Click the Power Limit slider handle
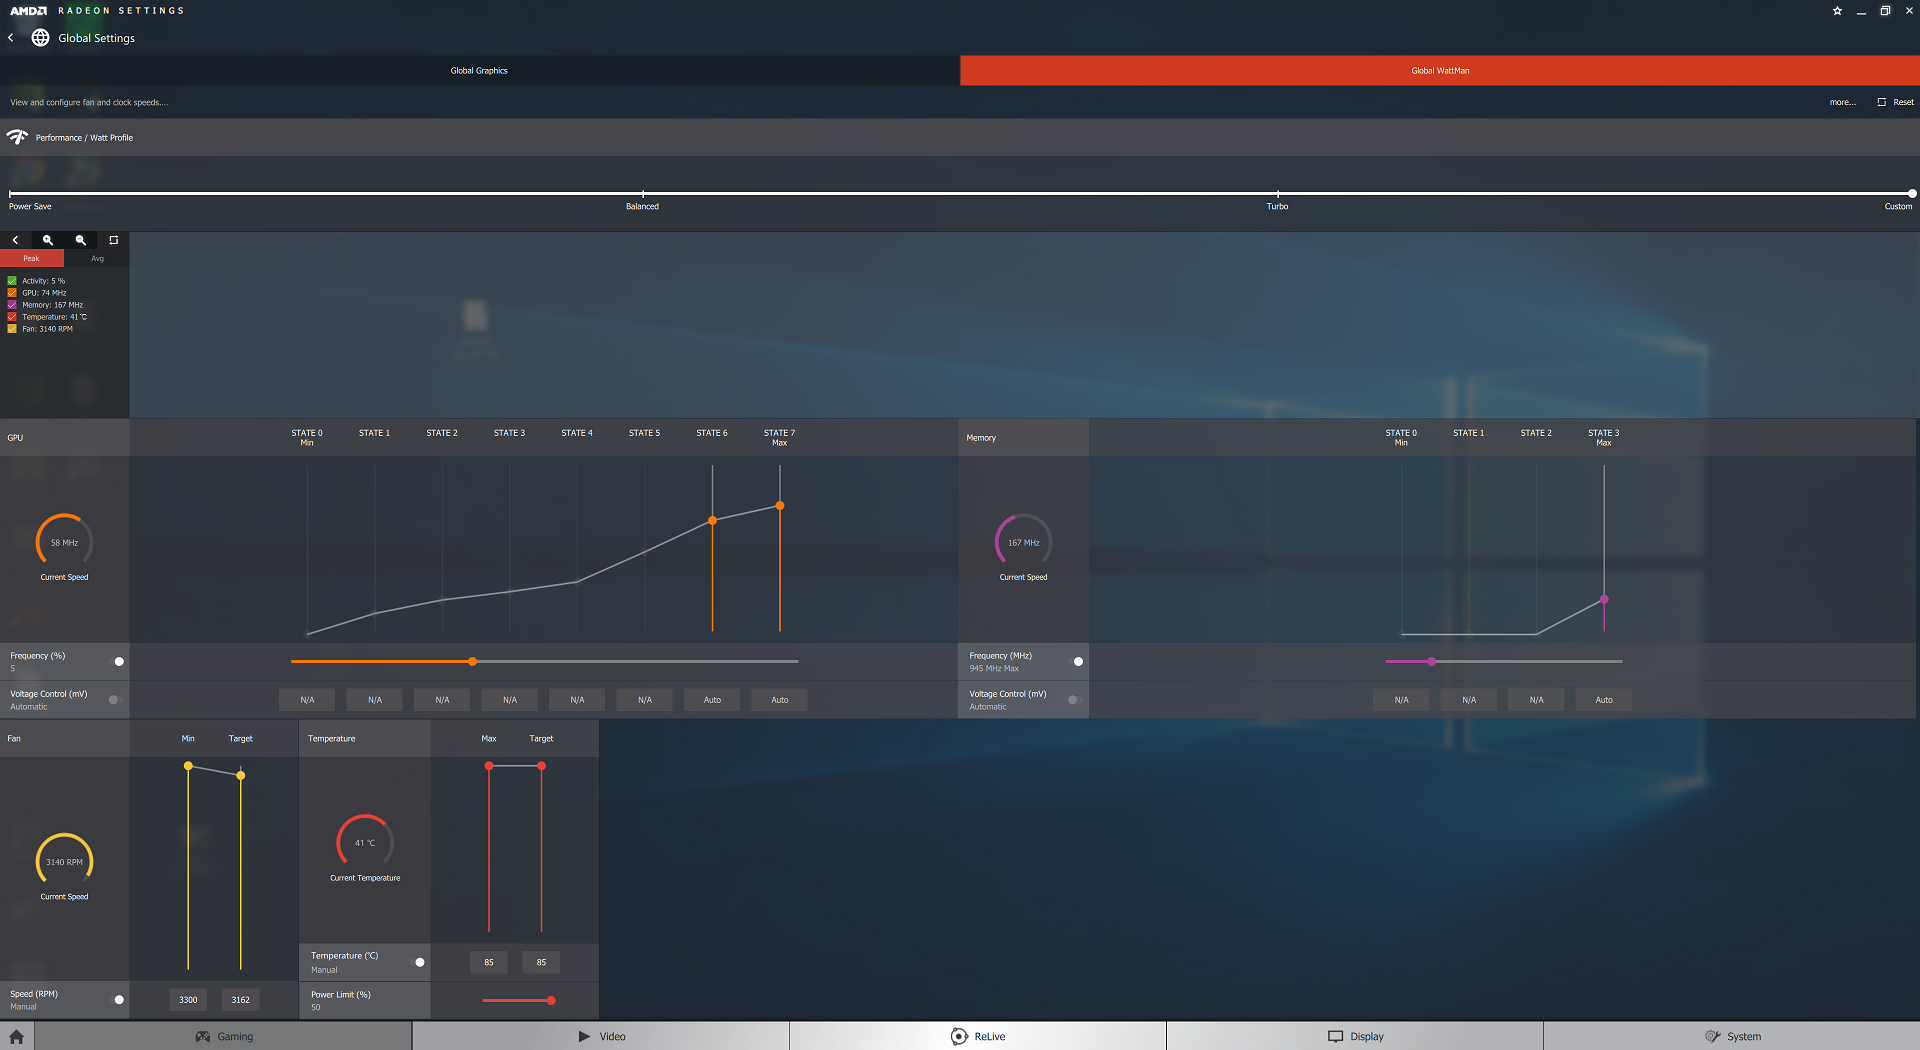Image resolution: width=1920 pixels, height=1050 pixels. coord(551,1000)
